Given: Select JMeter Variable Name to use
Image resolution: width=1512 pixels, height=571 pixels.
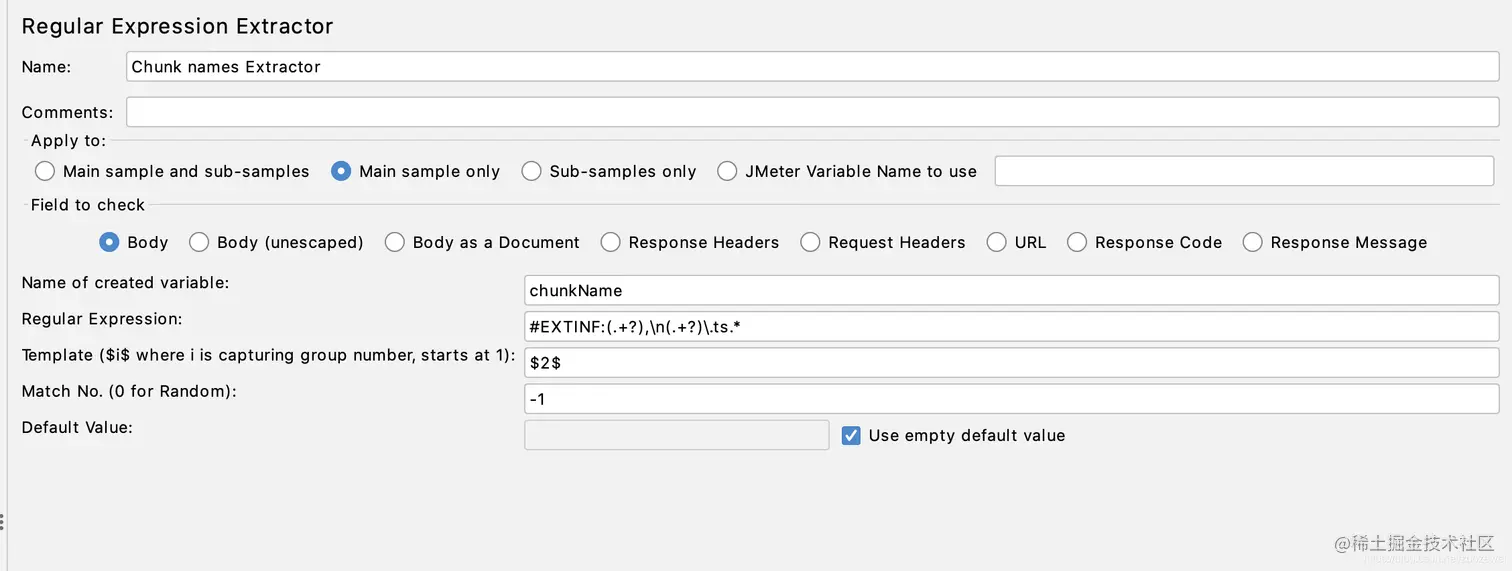Looking at the screenshot, I should [728, 171].
